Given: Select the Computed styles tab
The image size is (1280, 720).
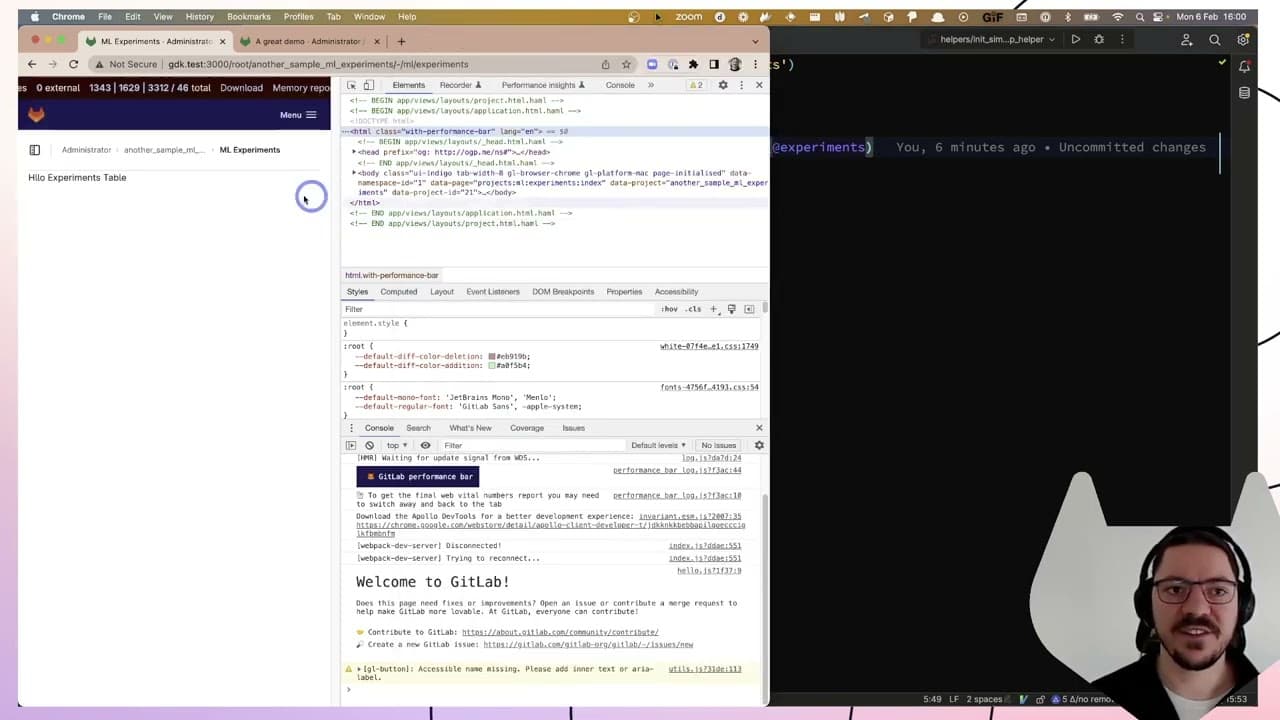Looking at the screenshot, I should click(x=398, y=292).
